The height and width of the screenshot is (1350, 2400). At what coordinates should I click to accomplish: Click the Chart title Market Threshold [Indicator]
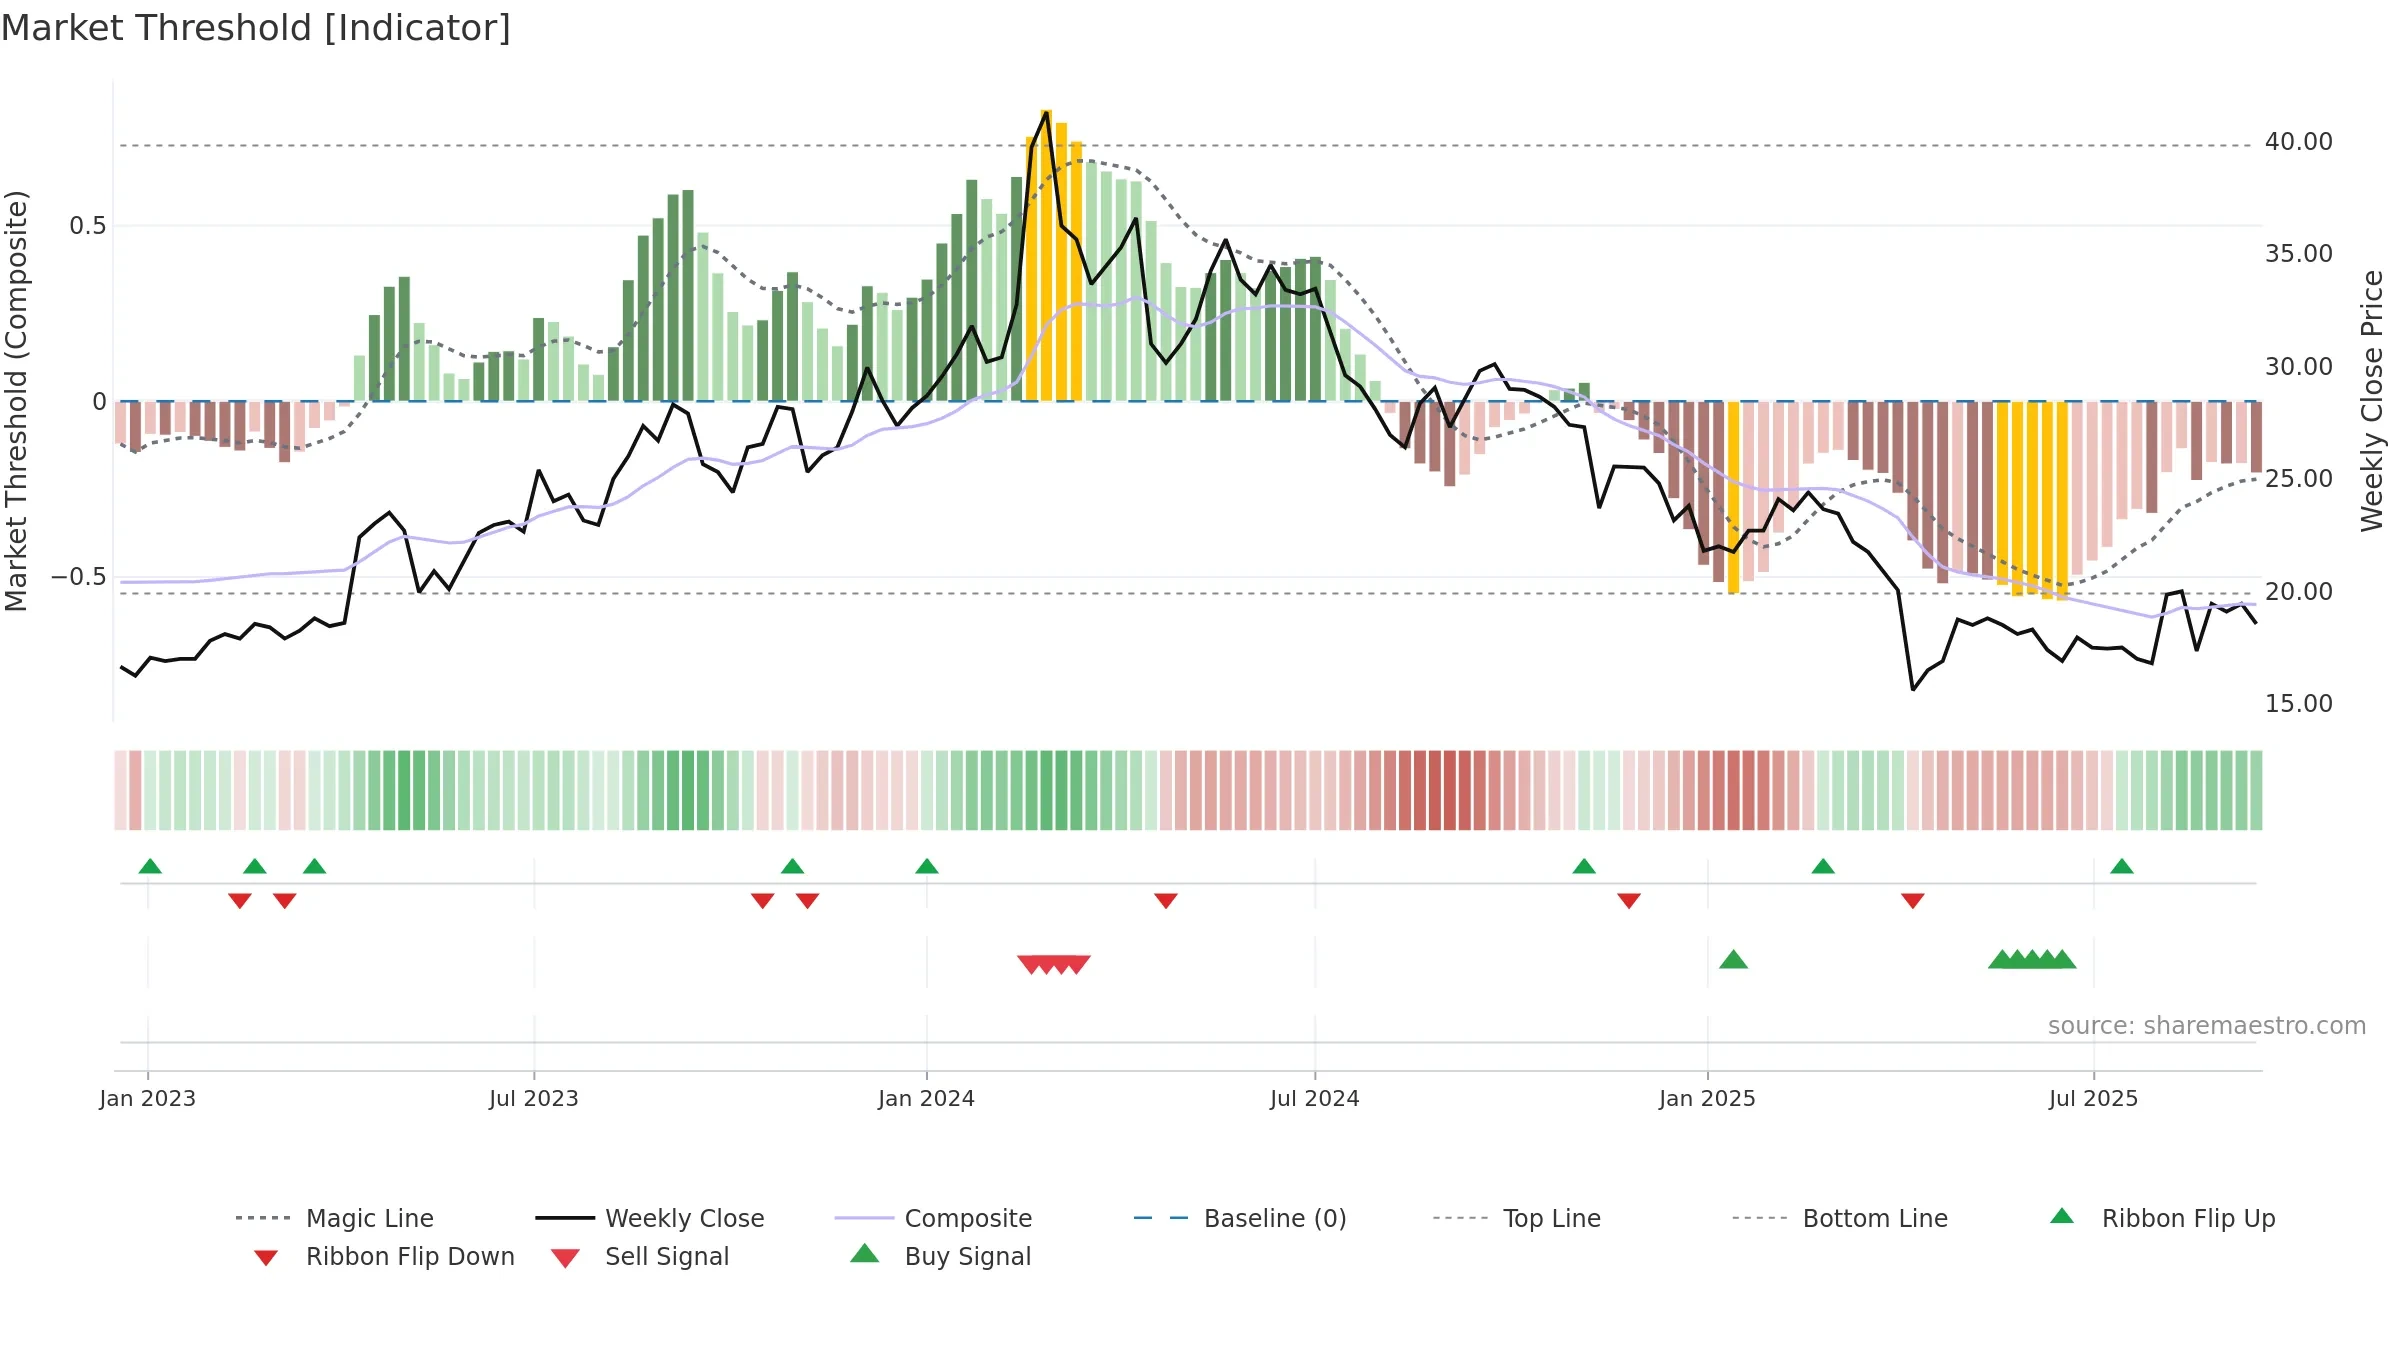[256, 28]
